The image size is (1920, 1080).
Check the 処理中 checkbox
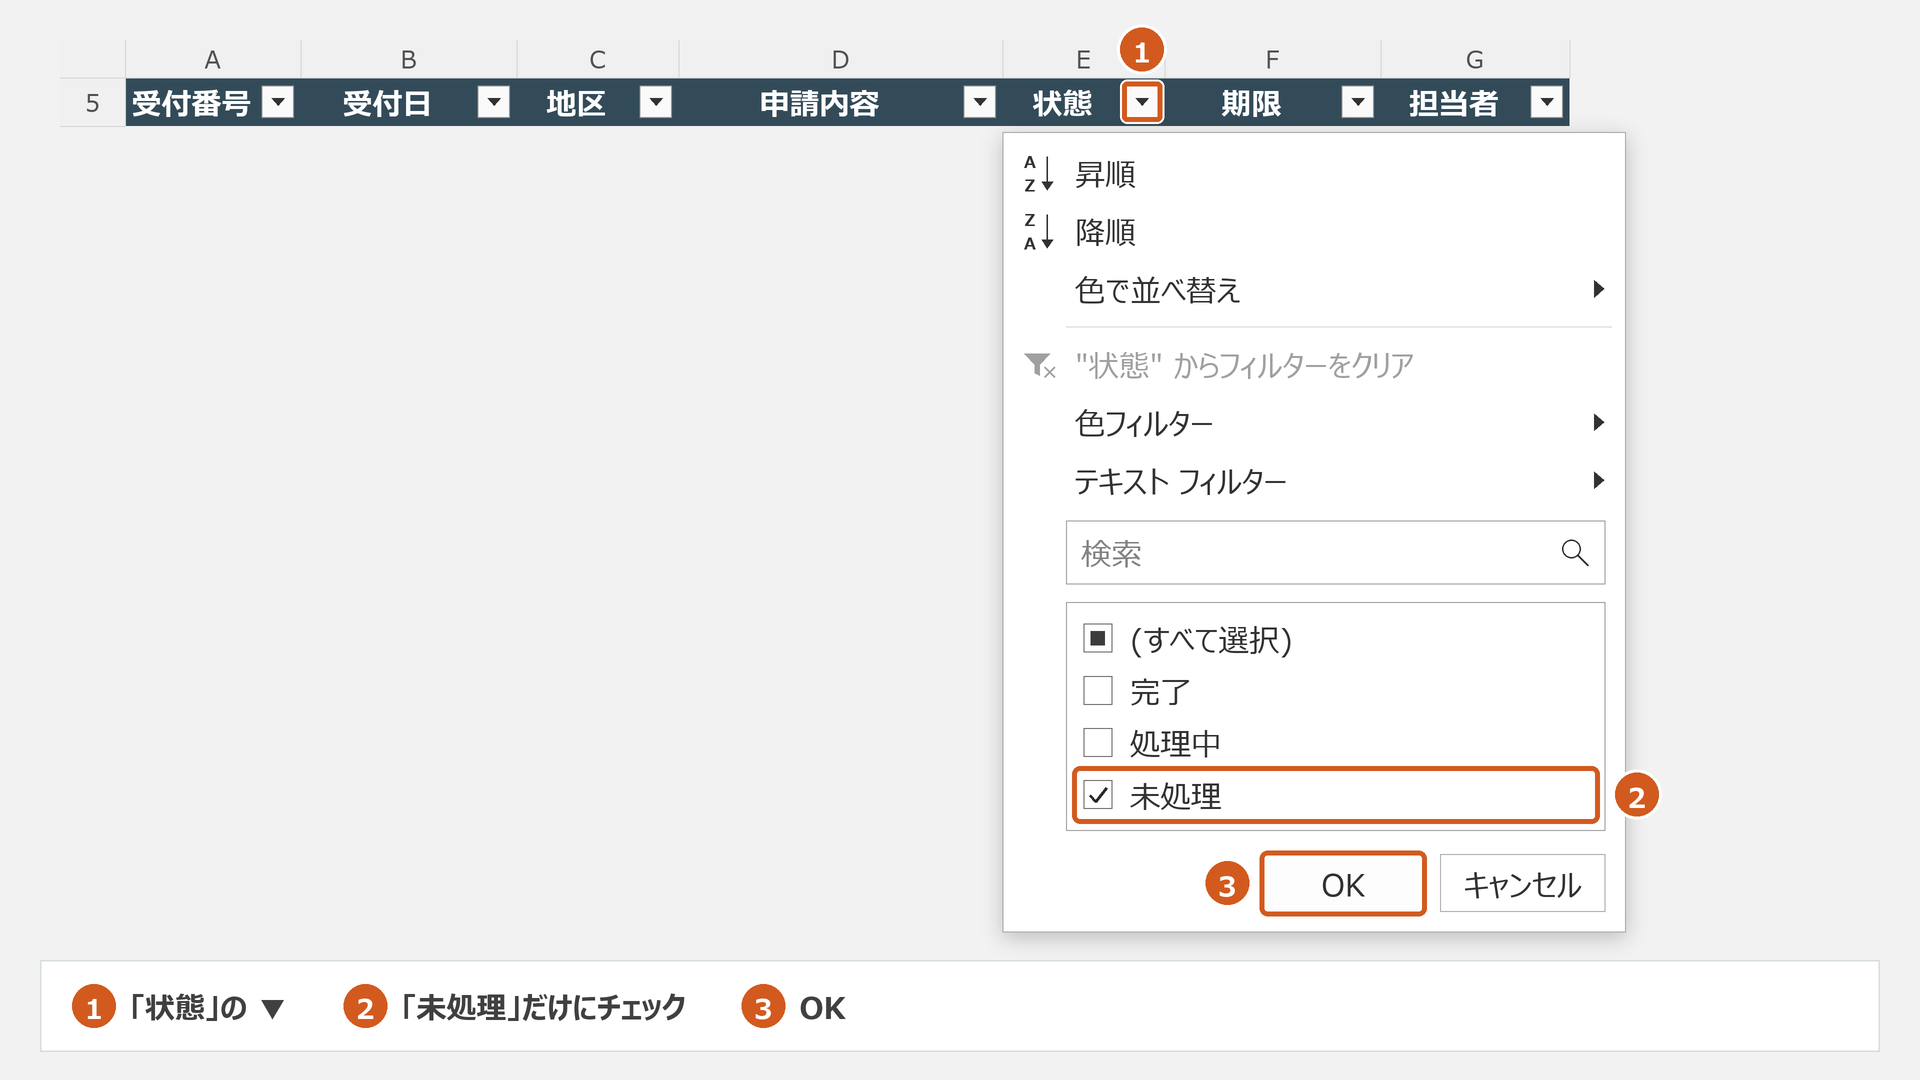(x=1098, y=742)
